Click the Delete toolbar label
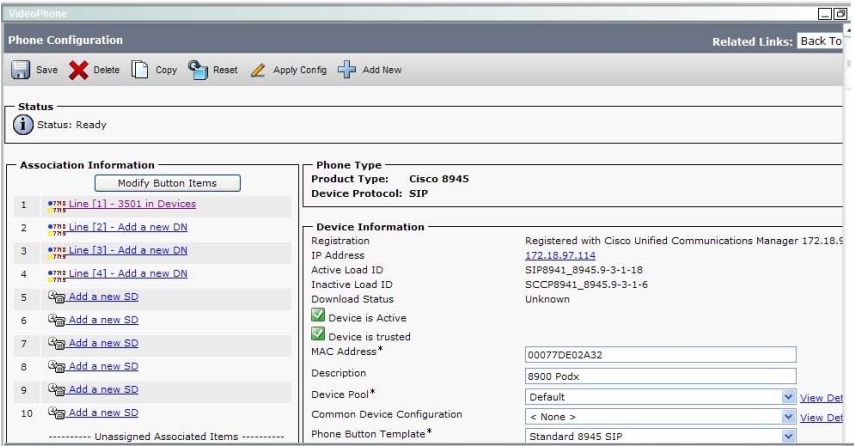The height and width of the screenshot is (446, 854). click(106, 70)
